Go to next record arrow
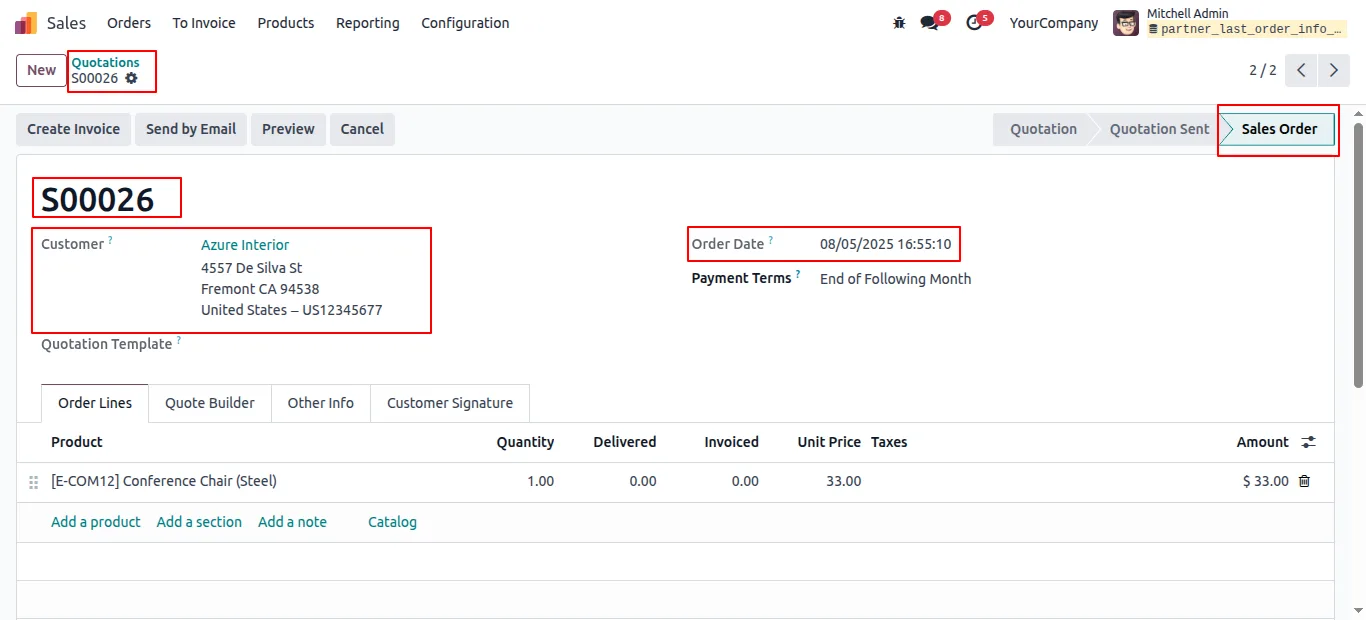Viewport: 1366px width, 620px height. (1334, 70)
